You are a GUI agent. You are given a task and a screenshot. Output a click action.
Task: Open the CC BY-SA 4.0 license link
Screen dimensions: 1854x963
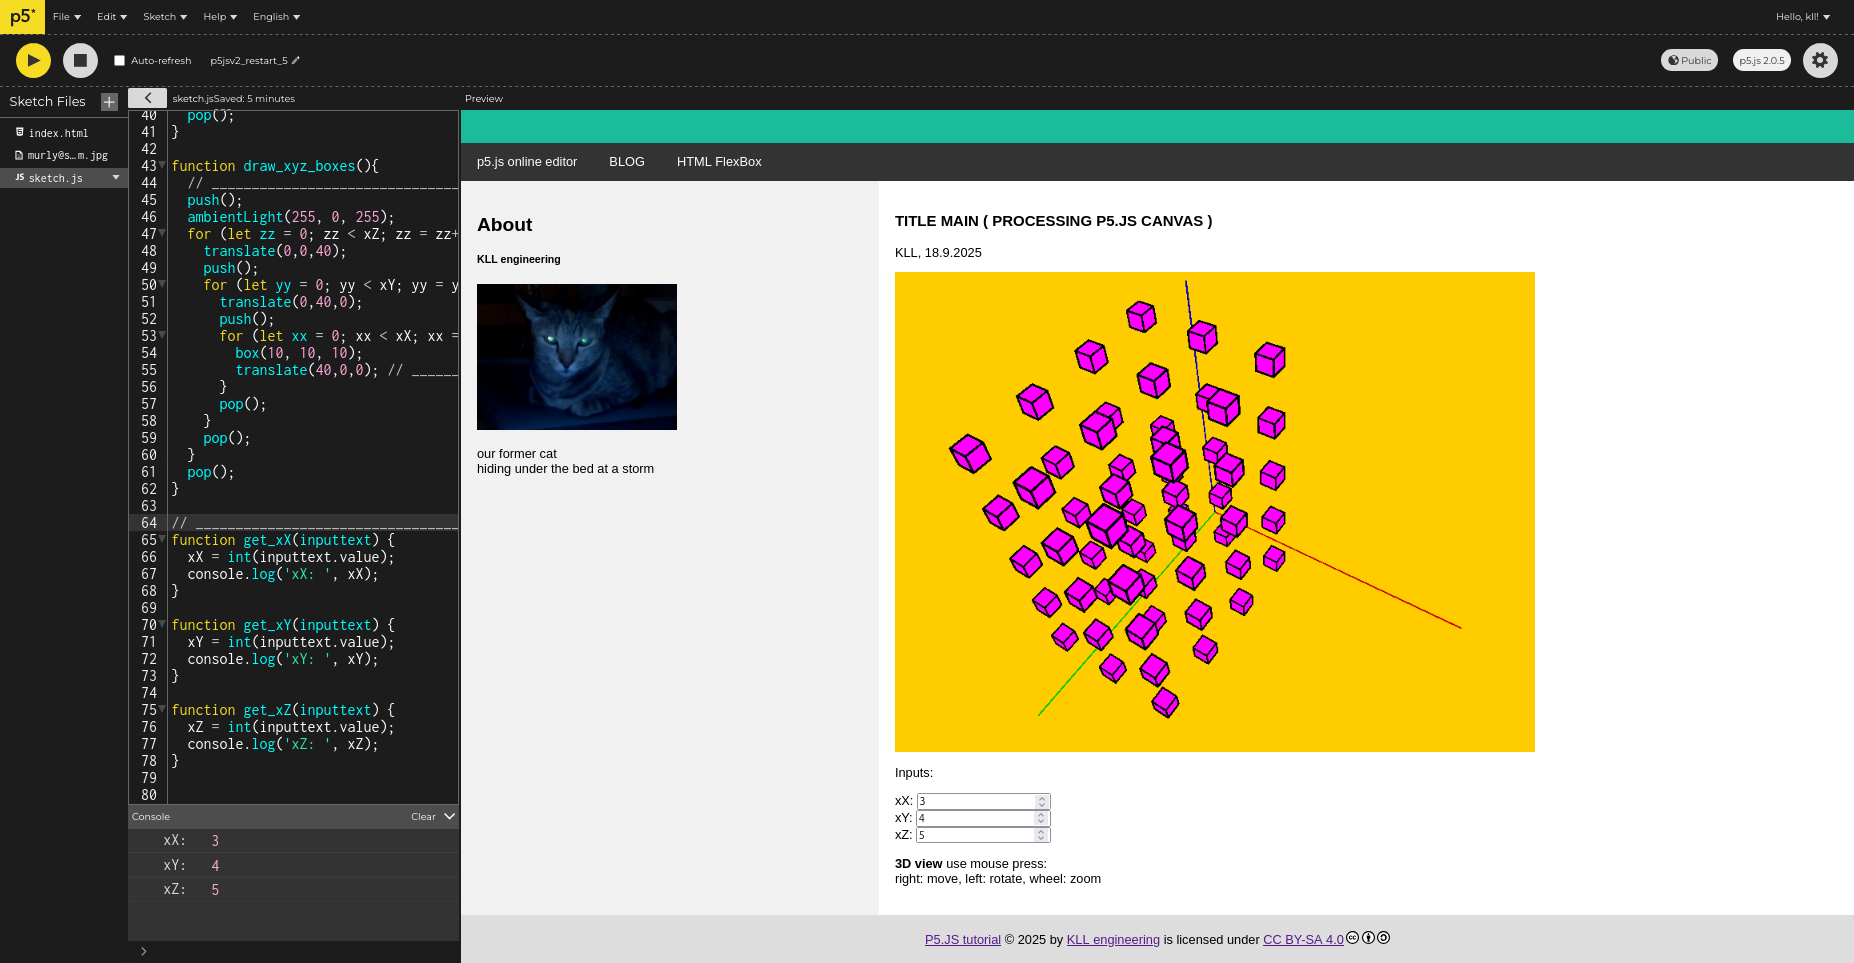click(1302, 940)
